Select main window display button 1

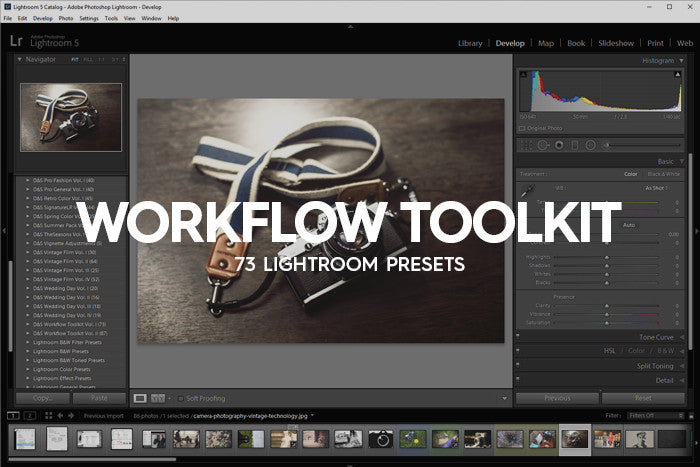[x=13, y=416]
